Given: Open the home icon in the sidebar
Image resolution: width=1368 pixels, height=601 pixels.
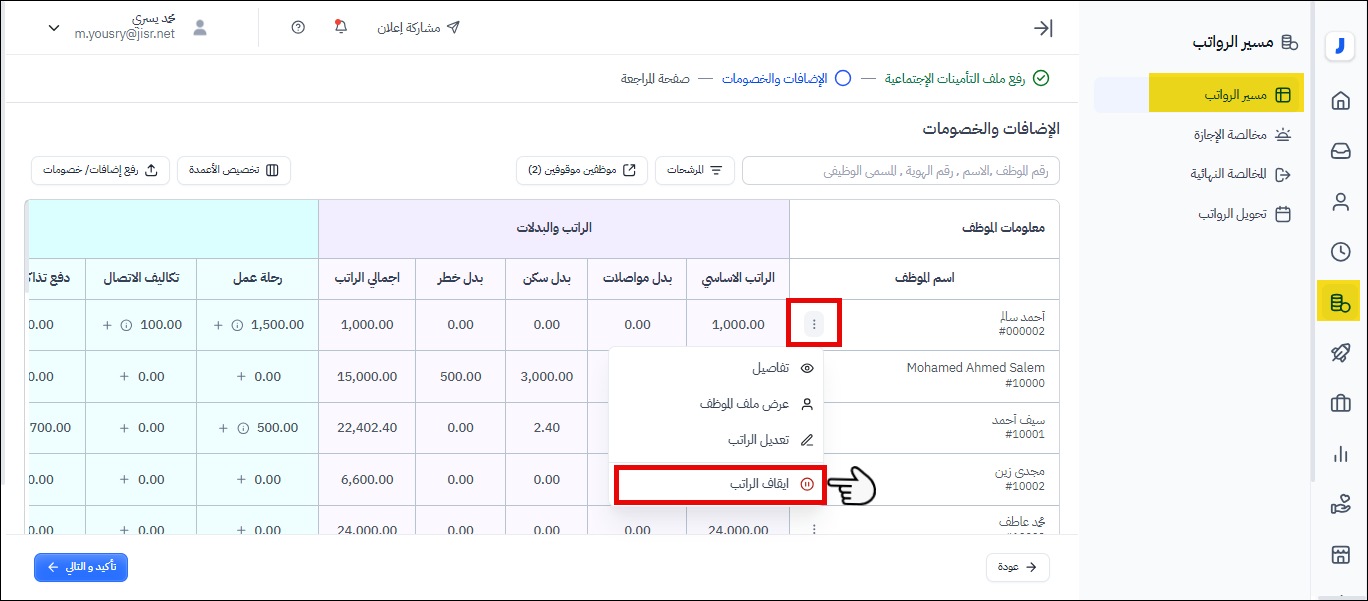Looking at the screenshot, I should (1340, 100).
